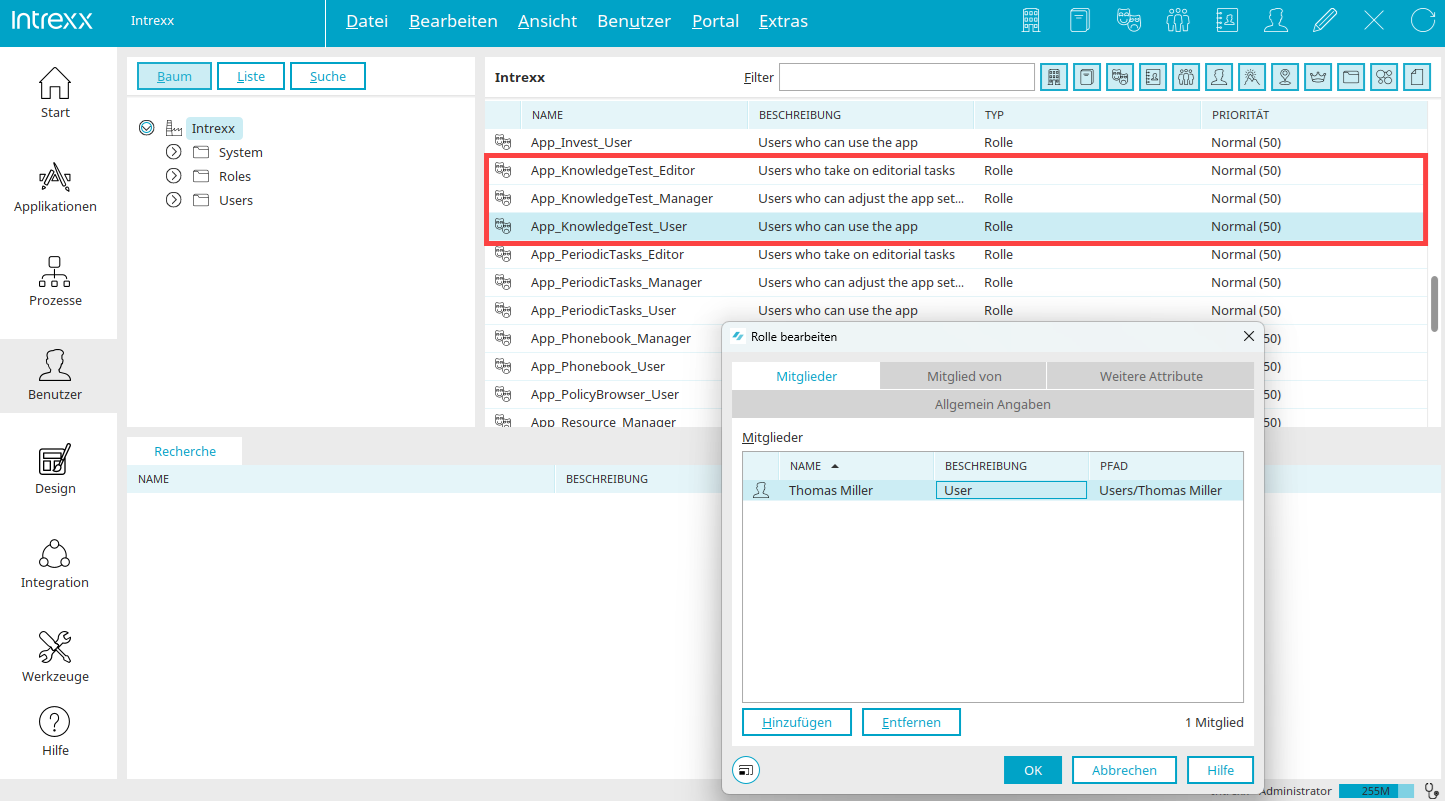
Task: Switch to the Allgemein Angaben tab
Action: pos(992,404)
